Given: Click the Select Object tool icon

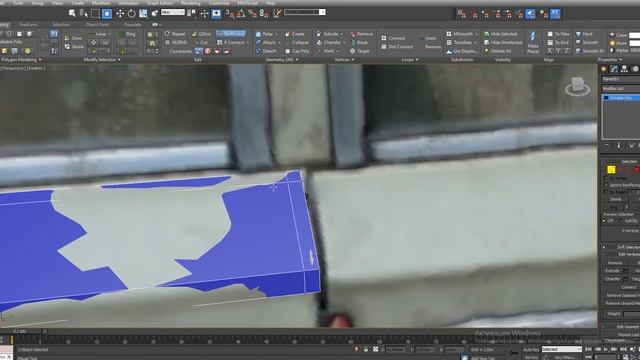Looking at the screenshot, I should [x=72, y=13].
